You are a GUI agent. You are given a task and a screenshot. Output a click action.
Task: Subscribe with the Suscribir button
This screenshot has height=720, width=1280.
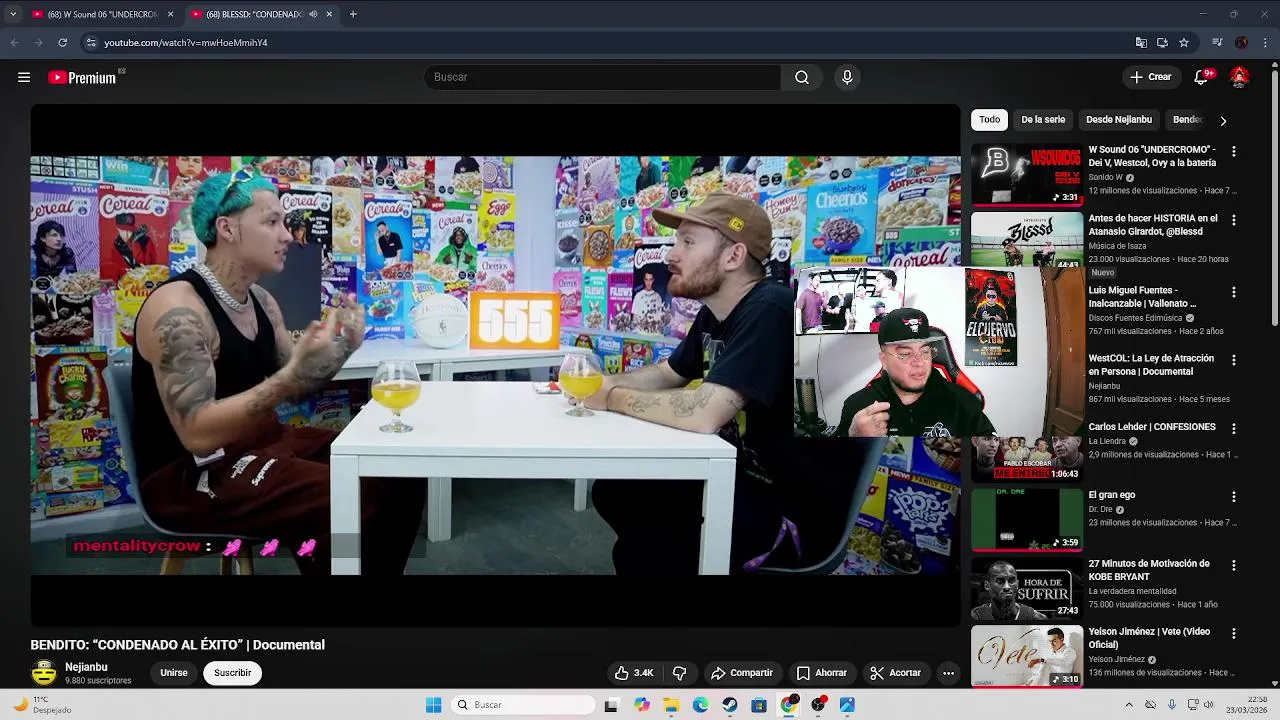click(x=232, y=673)
